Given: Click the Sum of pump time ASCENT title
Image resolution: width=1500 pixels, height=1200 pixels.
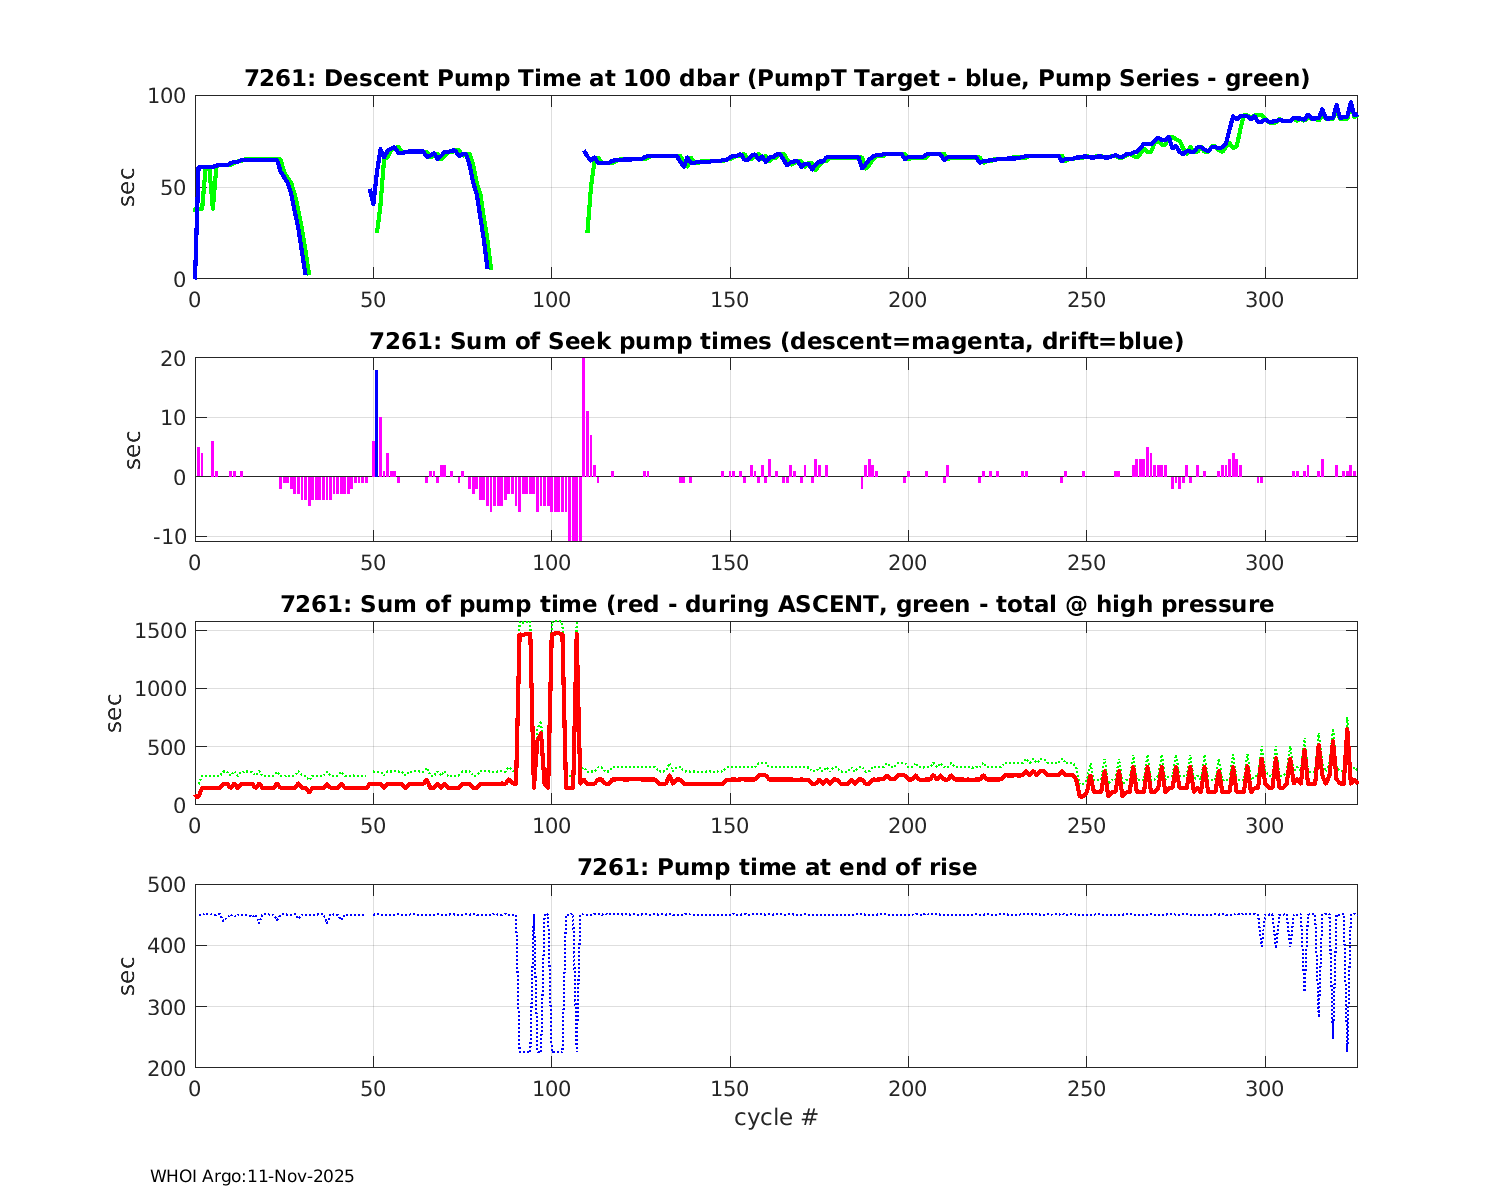Looking at the screenshot, I should coord(776,604).
